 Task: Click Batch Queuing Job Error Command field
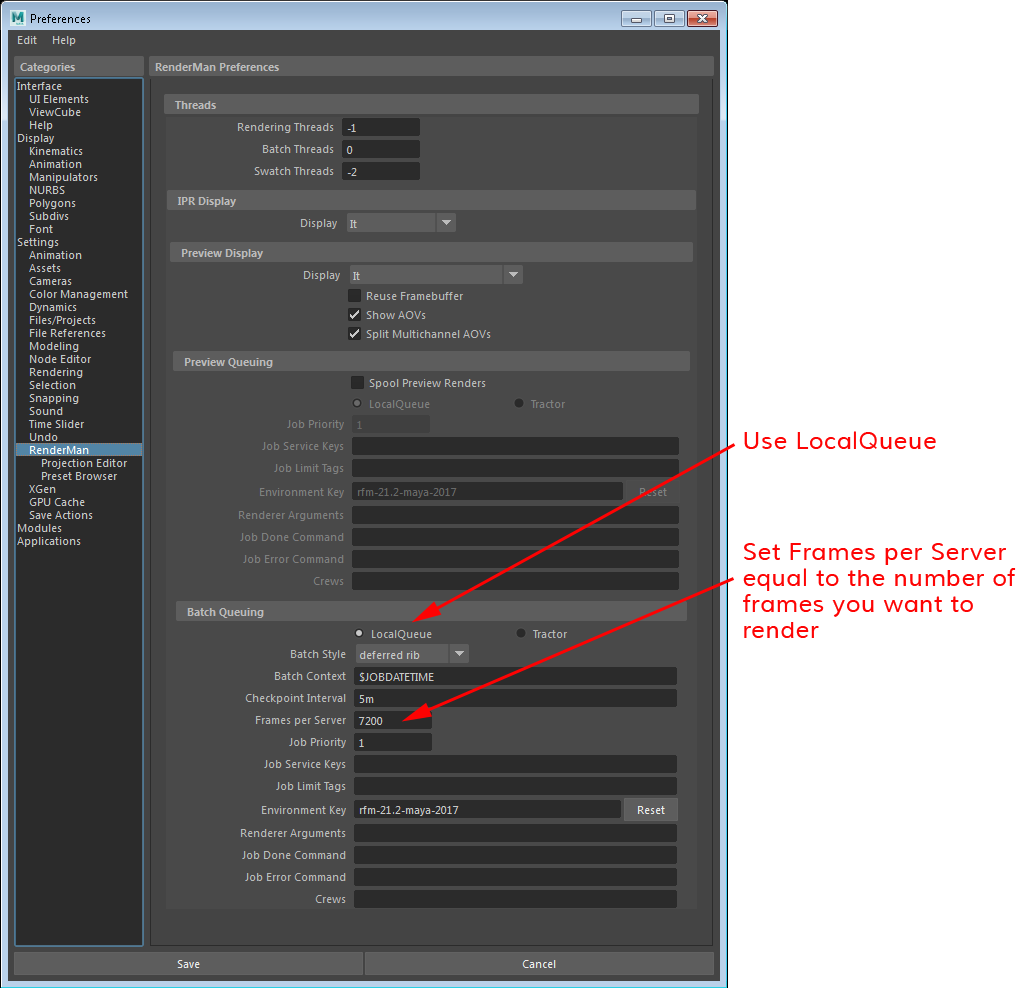point(515,877)
